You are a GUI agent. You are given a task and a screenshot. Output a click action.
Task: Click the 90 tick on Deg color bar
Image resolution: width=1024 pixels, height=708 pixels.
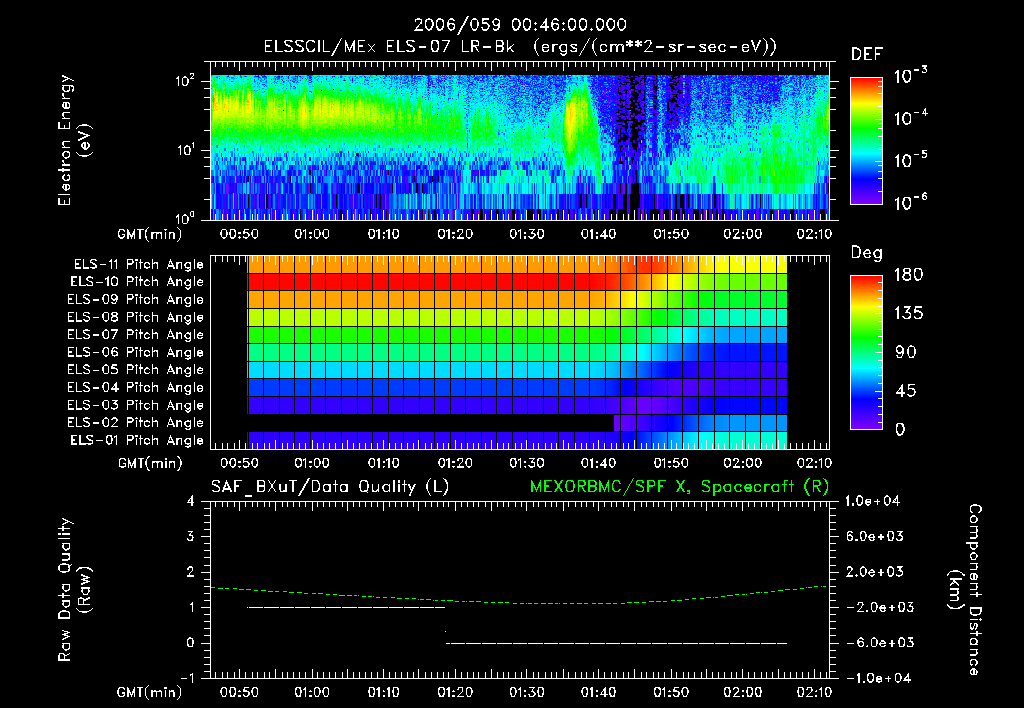click(x=906, y=353)
